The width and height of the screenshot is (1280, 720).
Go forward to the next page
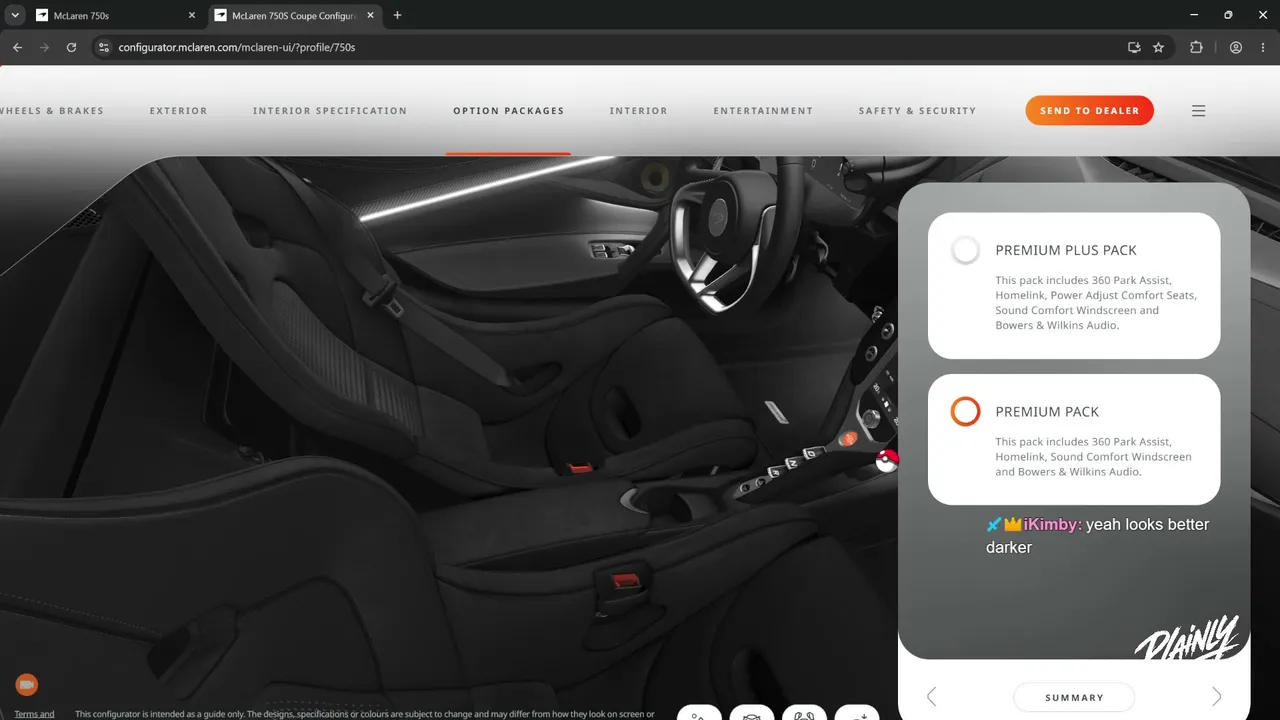pos(44,47)
